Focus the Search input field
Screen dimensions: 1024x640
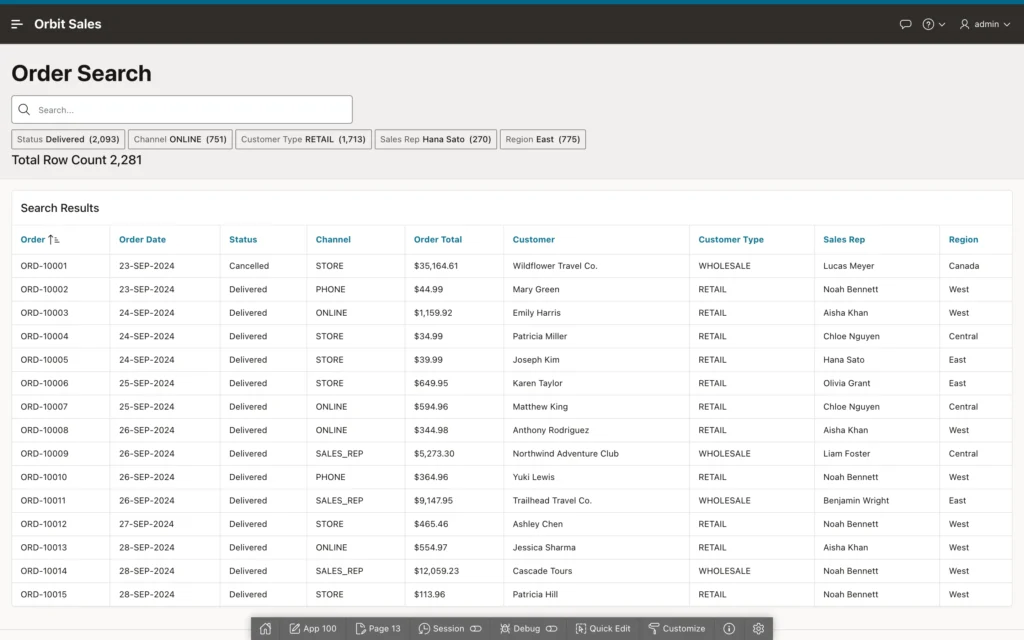pyautogui.click(x=182, y=110)
